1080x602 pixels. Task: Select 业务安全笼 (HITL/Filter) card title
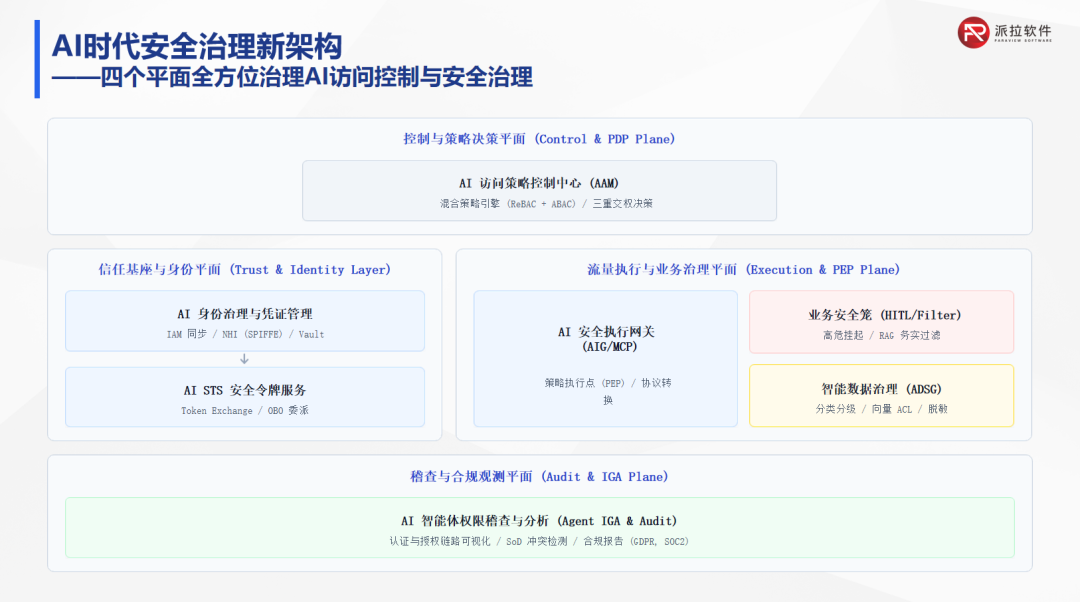pos(884,315)
